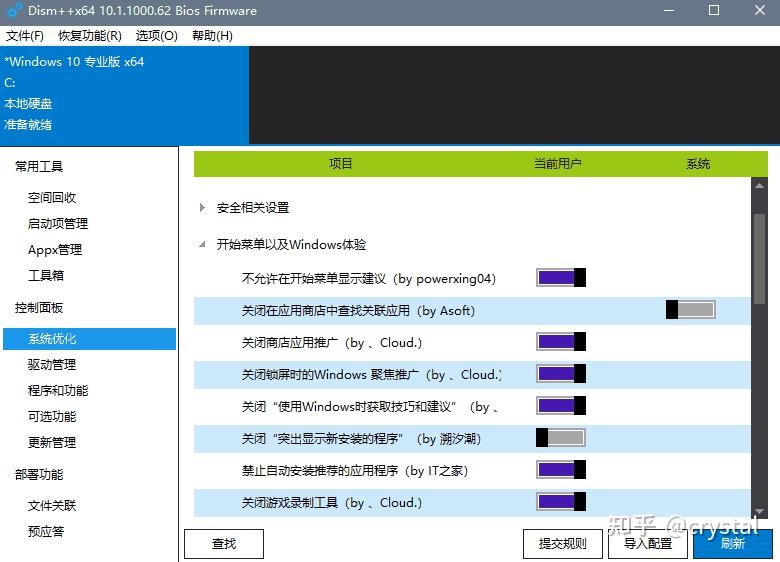This screenshot has height=562, width=780.
Task: Click the 当前用户 column header
Action: (x=558, y=164)
